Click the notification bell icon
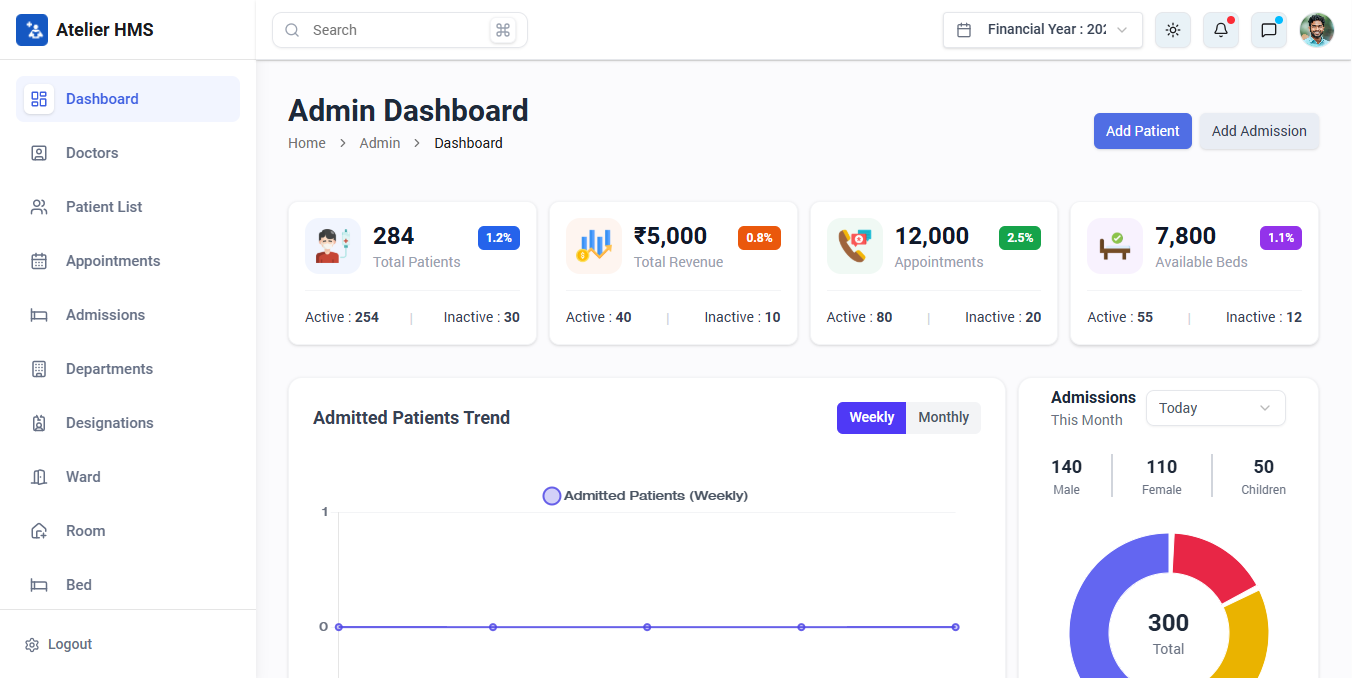 coord(1220,30)
